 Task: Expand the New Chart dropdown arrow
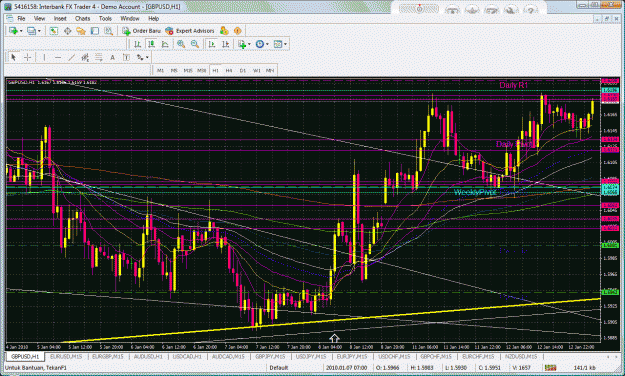pos(21,31)
